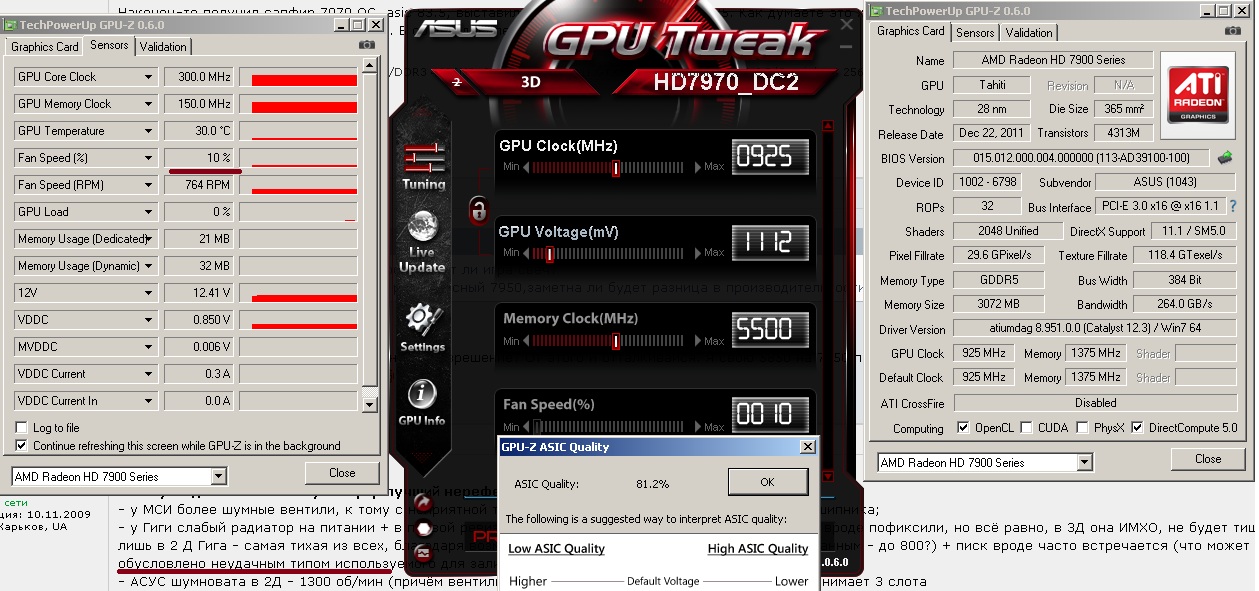Increase GPU Voltage with Max arrow
The image size is (1259, 591).
(698, 253)
